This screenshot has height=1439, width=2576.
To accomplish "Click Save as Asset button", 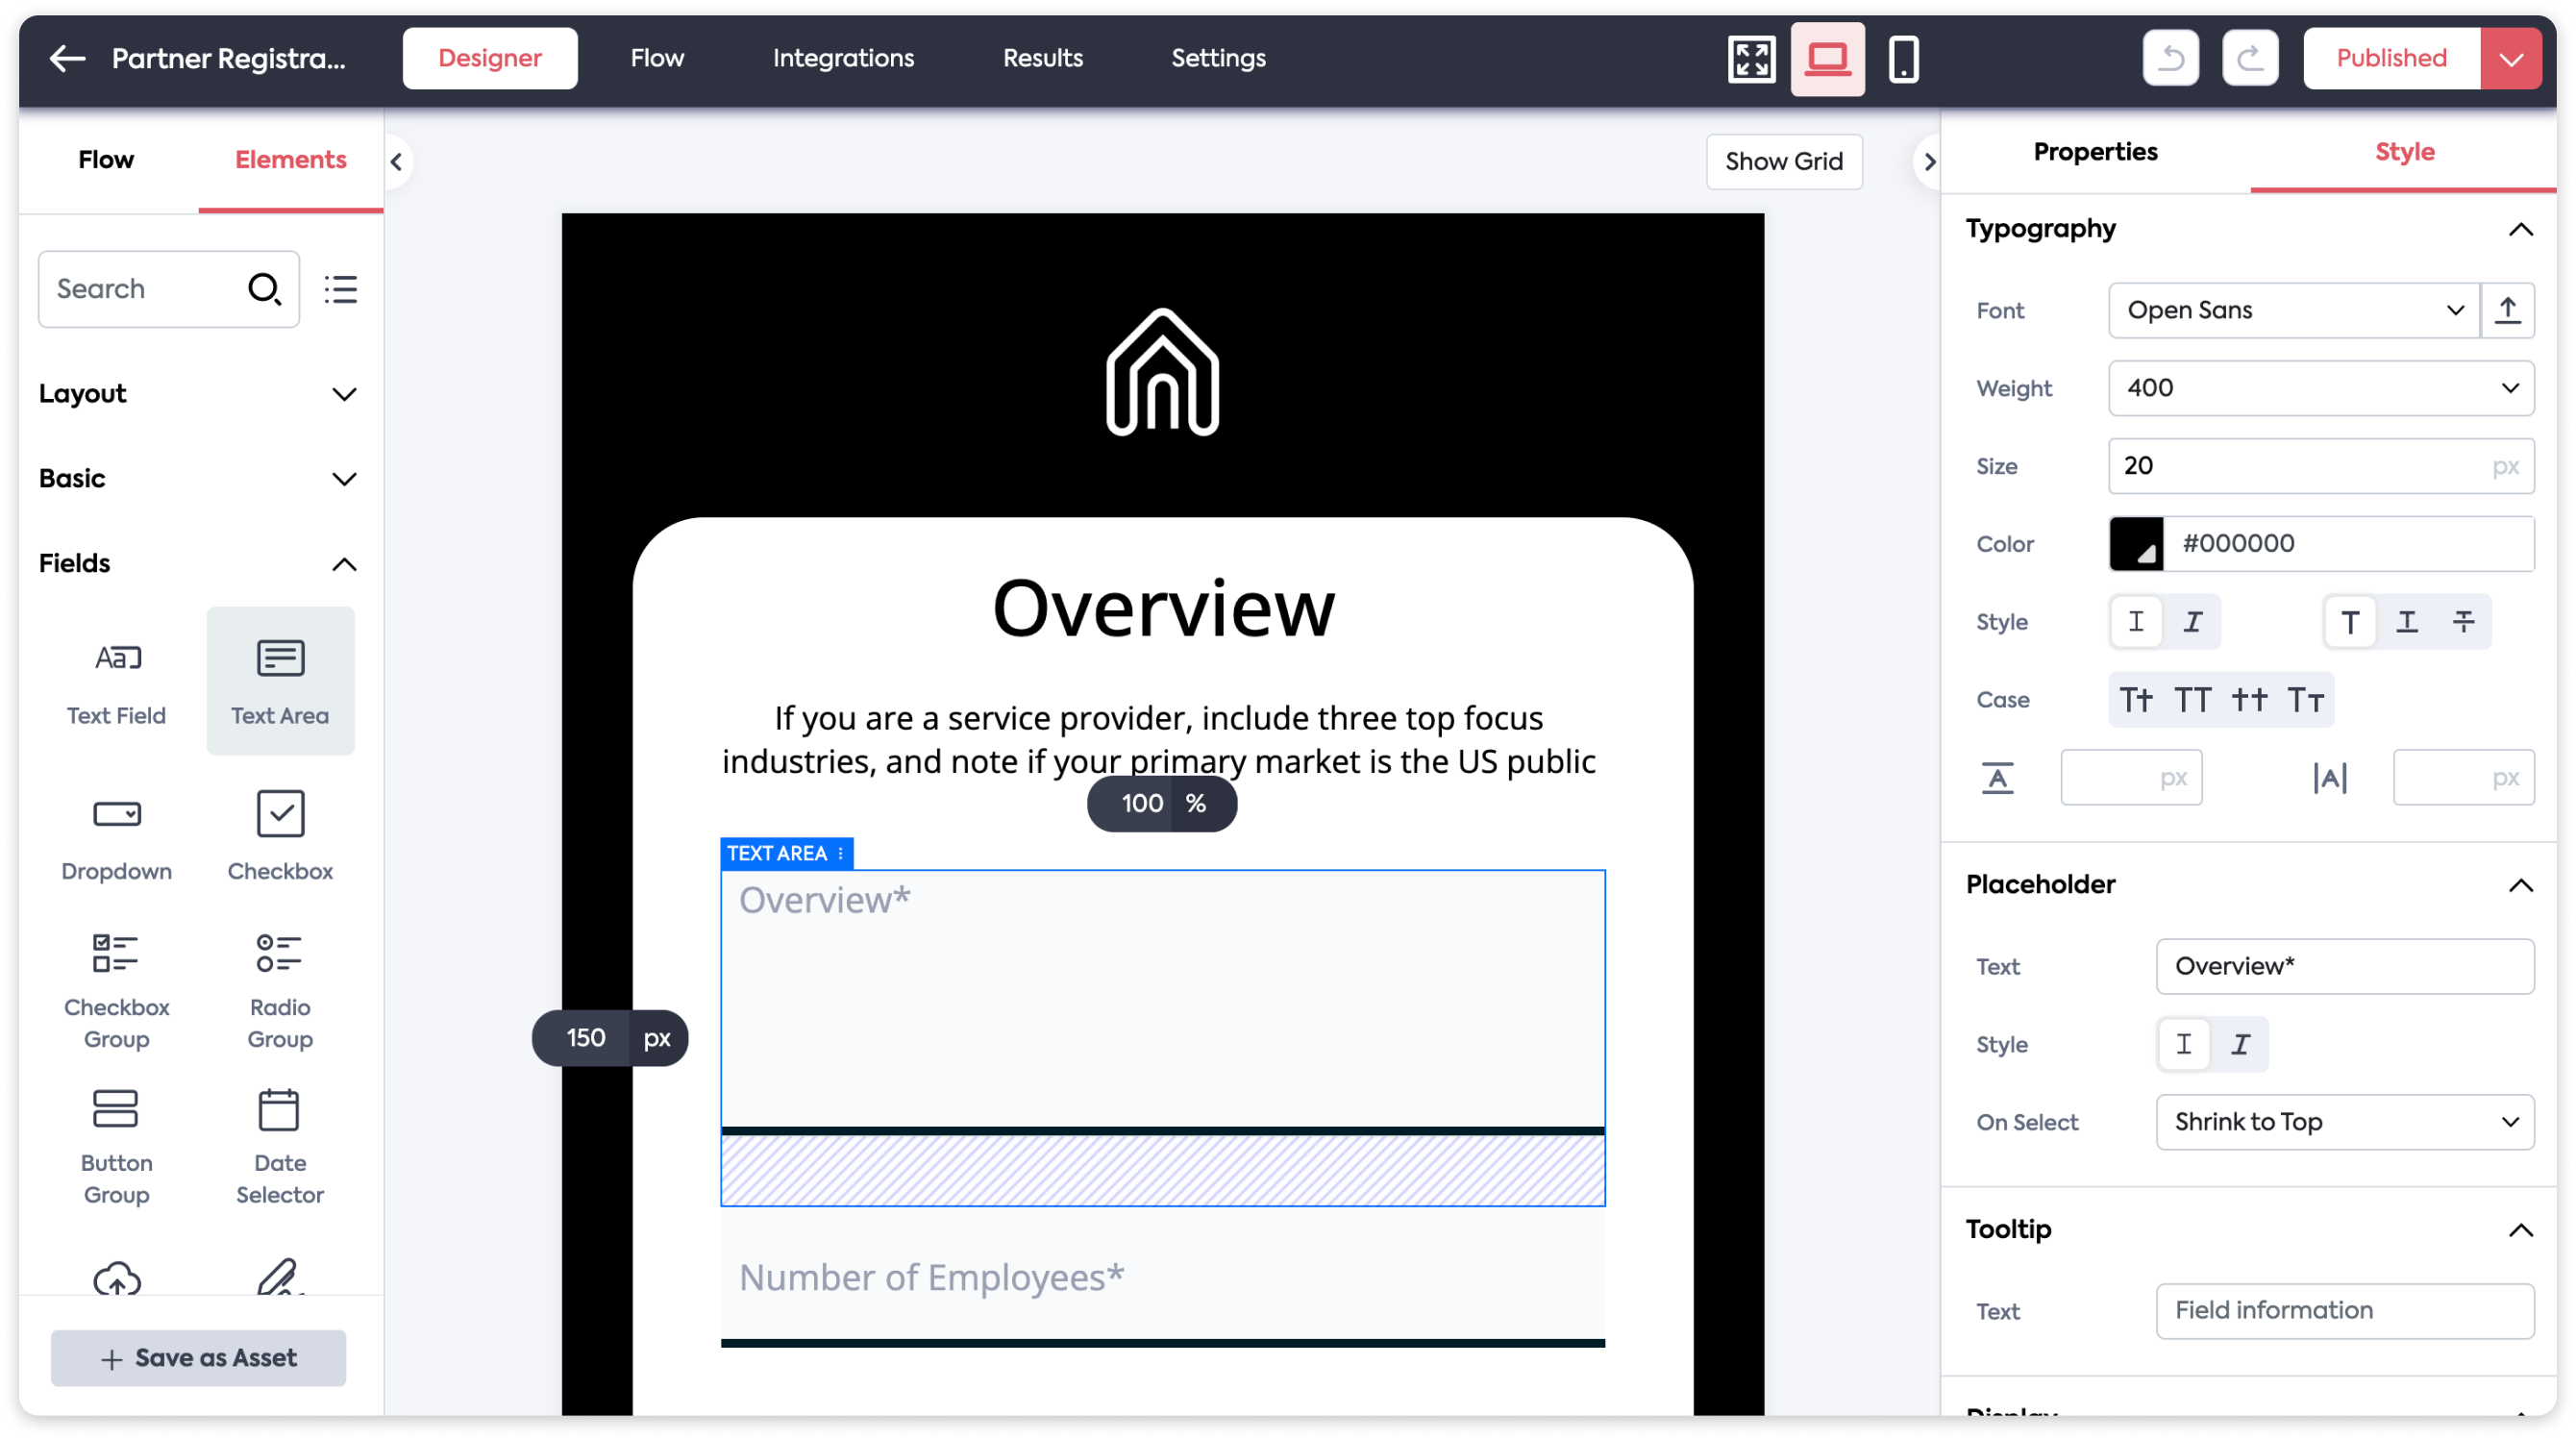I will tap(198, 1358).
